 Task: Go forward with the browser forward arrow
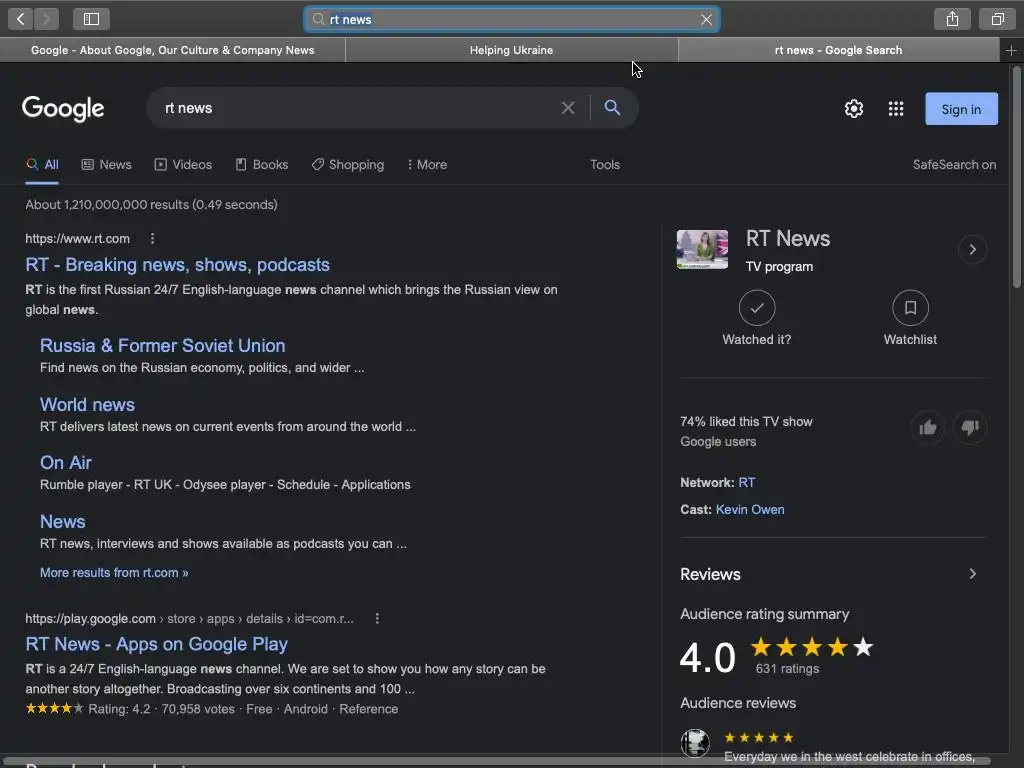46,19
